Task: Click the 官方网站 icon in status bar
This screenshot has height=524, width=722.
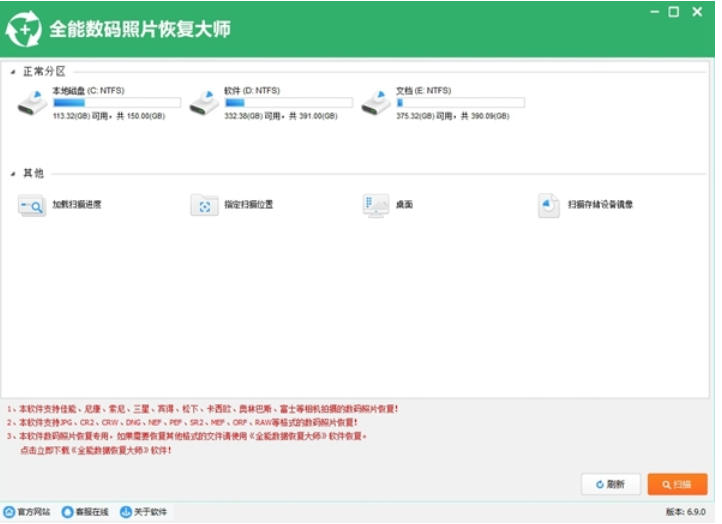Action: (9, 512)
